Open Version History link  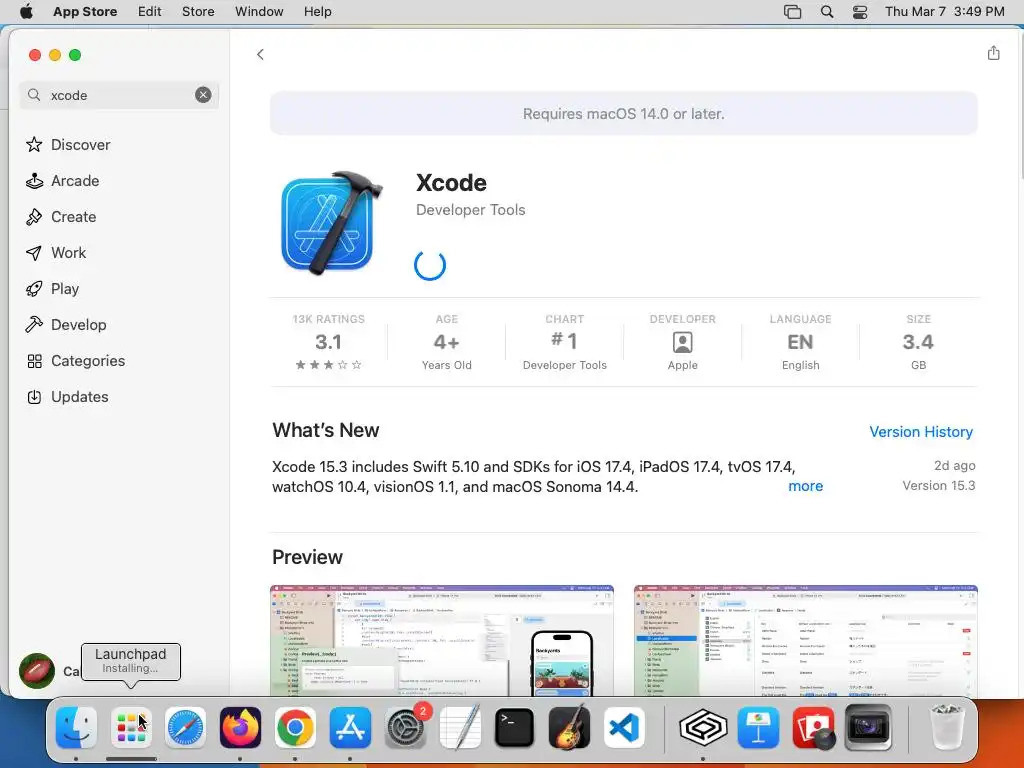point(921,432)
